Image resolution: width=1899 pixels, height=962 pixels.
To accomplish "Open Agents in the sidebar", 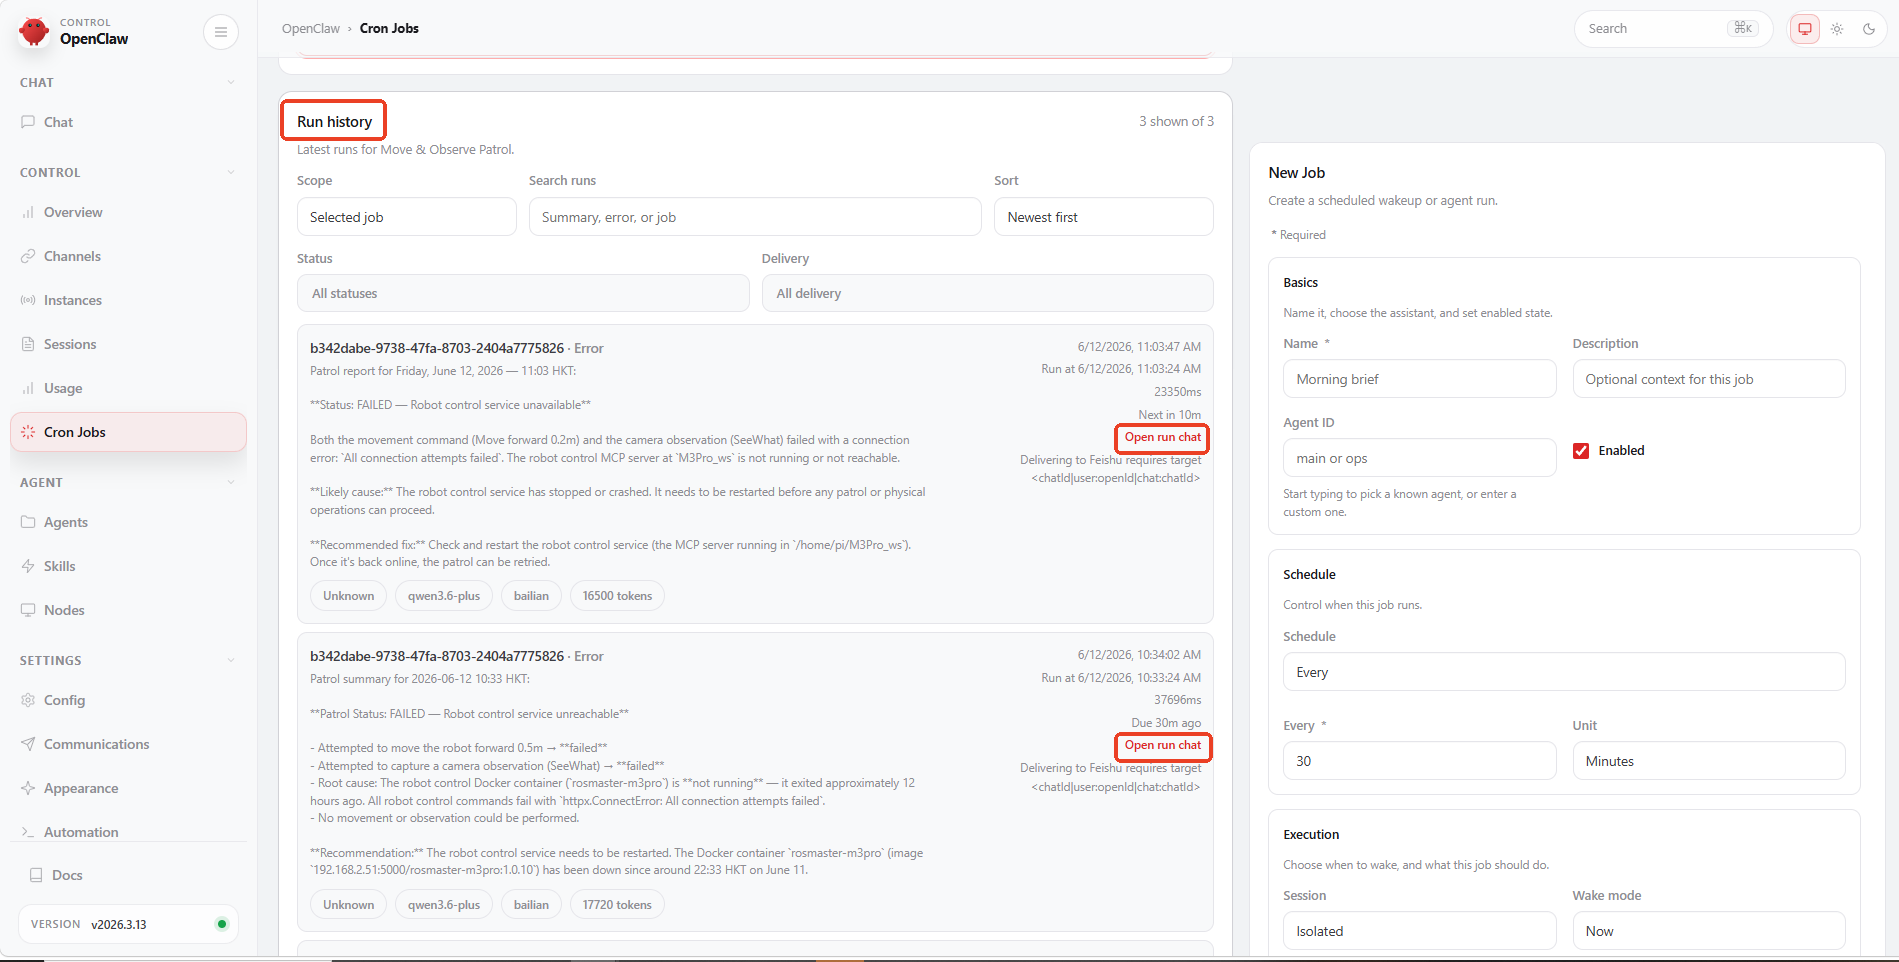I will (128, 522).
